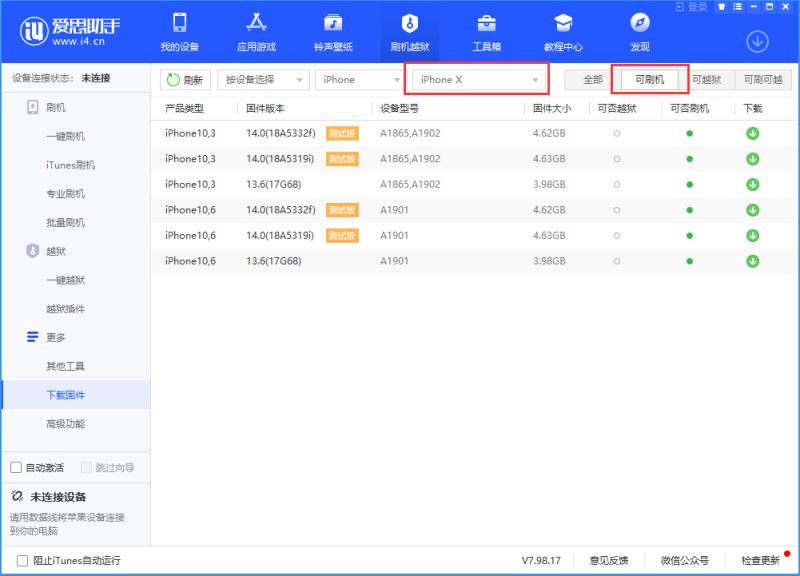Click the 爱思助手 i4 logo
800x576 pixels.
[70, 31]
